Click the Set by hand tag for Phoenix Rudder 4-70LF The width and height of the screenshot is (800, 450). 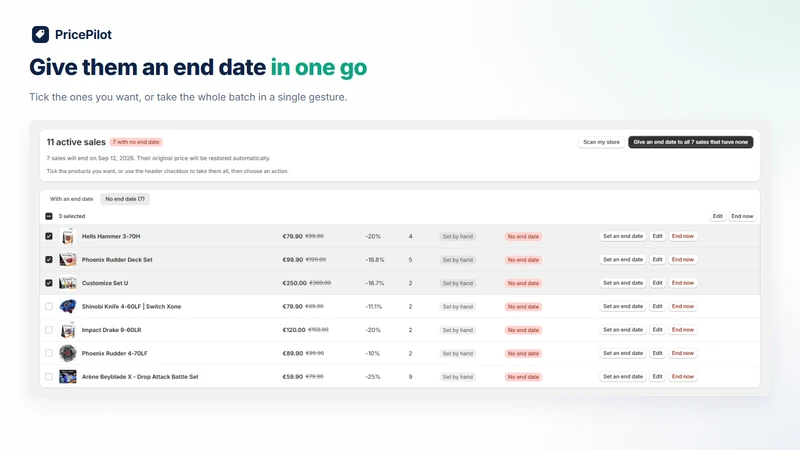point(458,353)
